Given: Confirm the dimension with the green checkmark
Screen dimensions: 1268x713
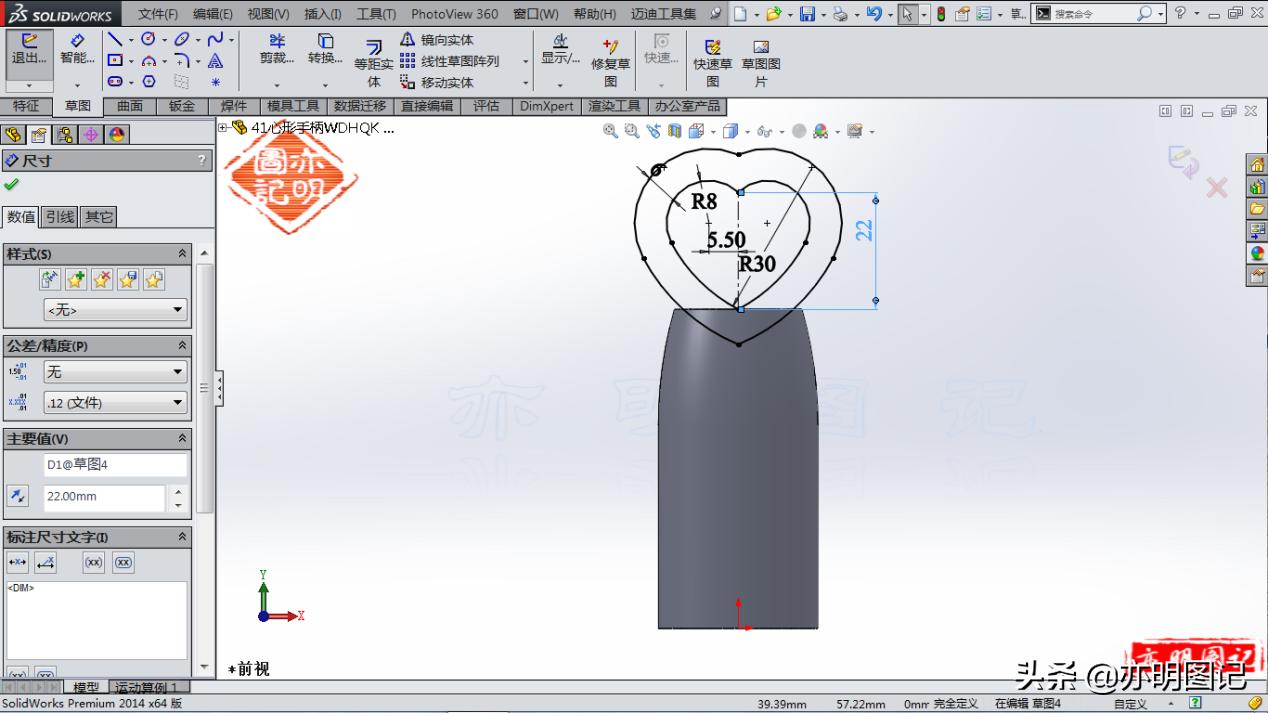Looking at the screenshot, I should pyautogui.click(x=13, y=185).
